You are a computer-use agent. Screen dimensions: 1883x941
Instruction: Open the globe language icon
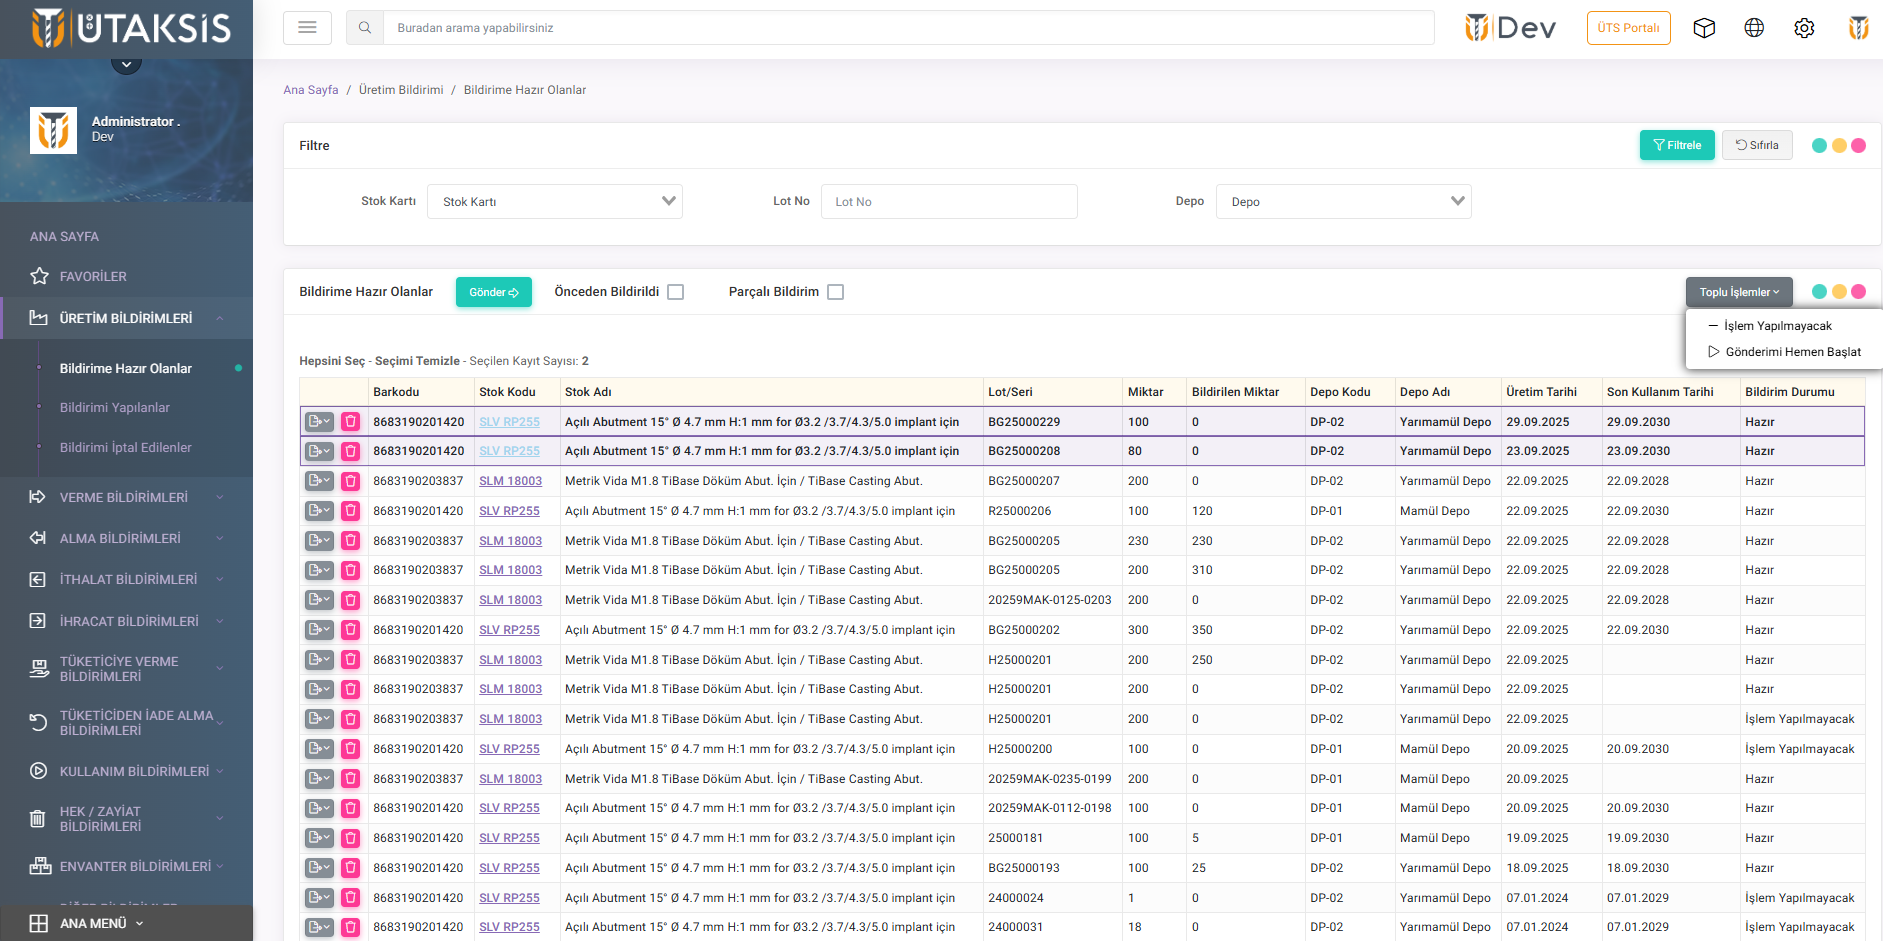point(1754,28)
